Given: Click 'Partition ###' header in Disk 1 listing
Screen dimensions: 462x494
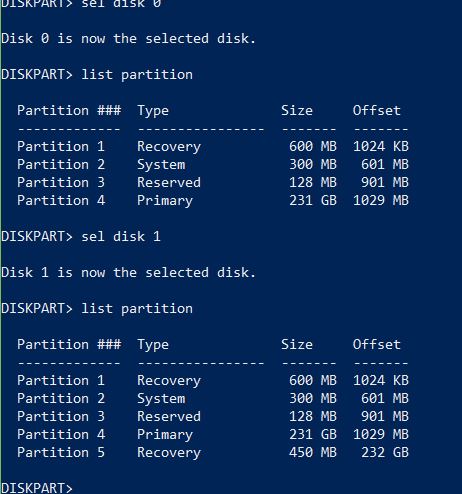Looking at the screenshot, I should [69, 344].
